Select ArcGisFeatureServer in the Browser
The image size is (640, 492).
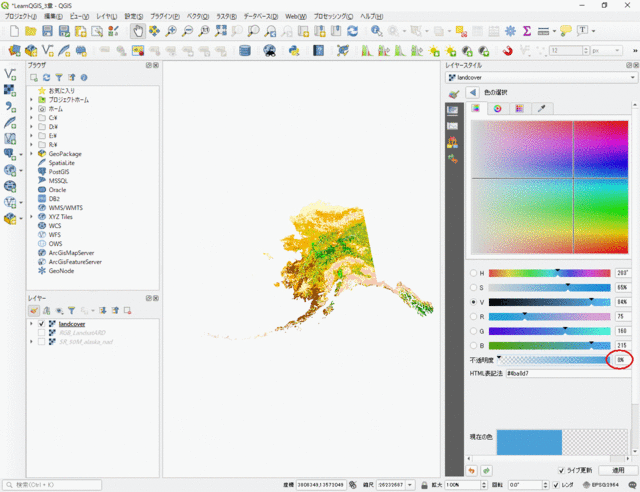(75, 262)
